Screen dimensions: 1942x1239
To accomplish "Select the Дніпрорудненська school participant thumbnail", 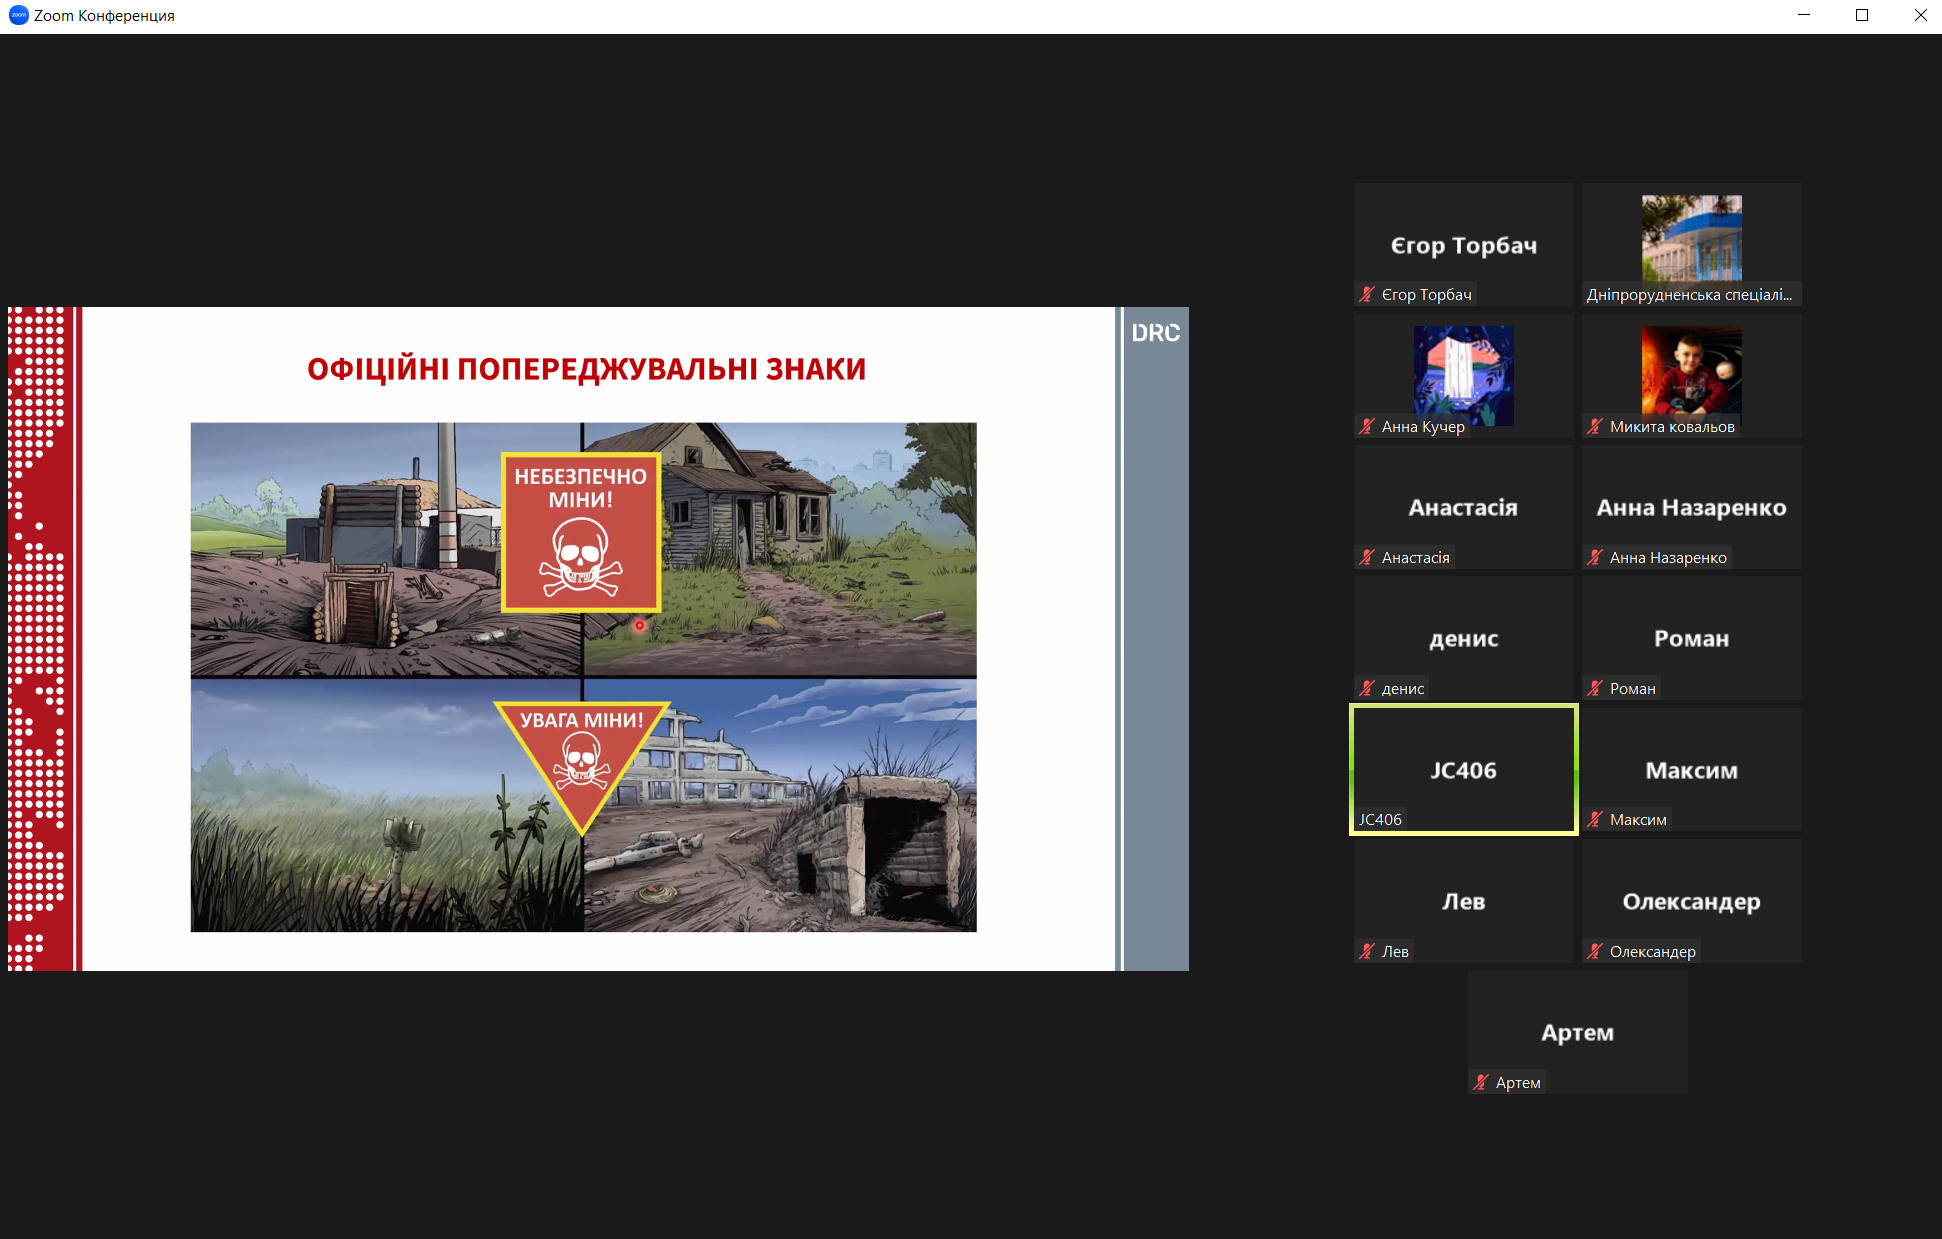I will click(1691, 238).
